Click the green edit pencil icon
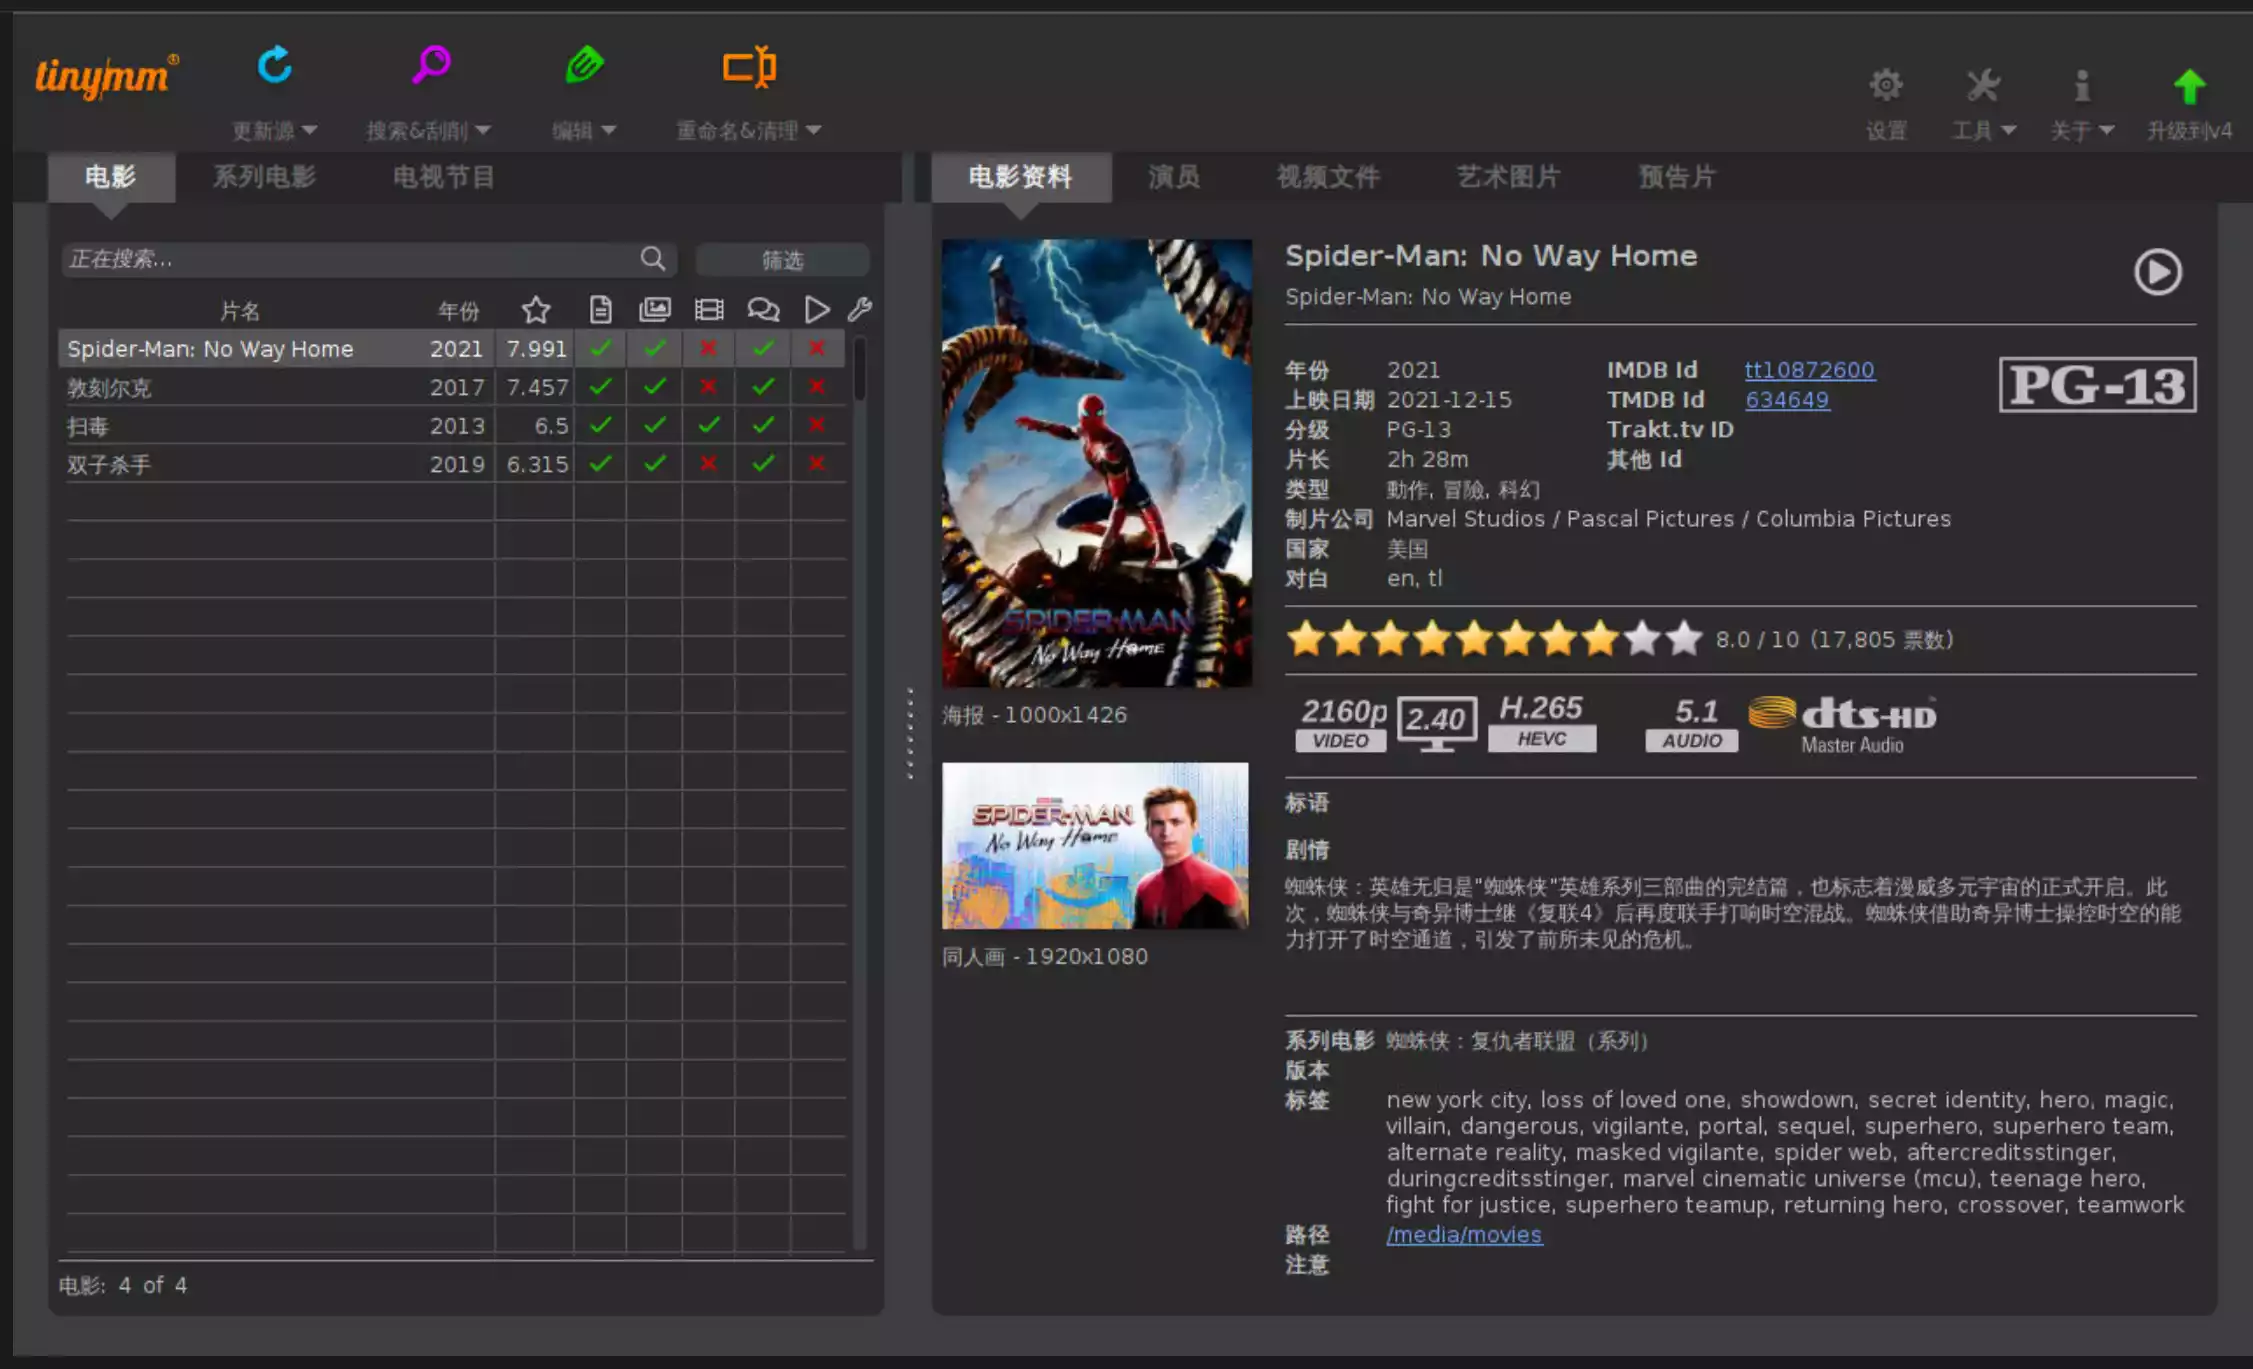Screen dimensions: 2253x1369 584,66
